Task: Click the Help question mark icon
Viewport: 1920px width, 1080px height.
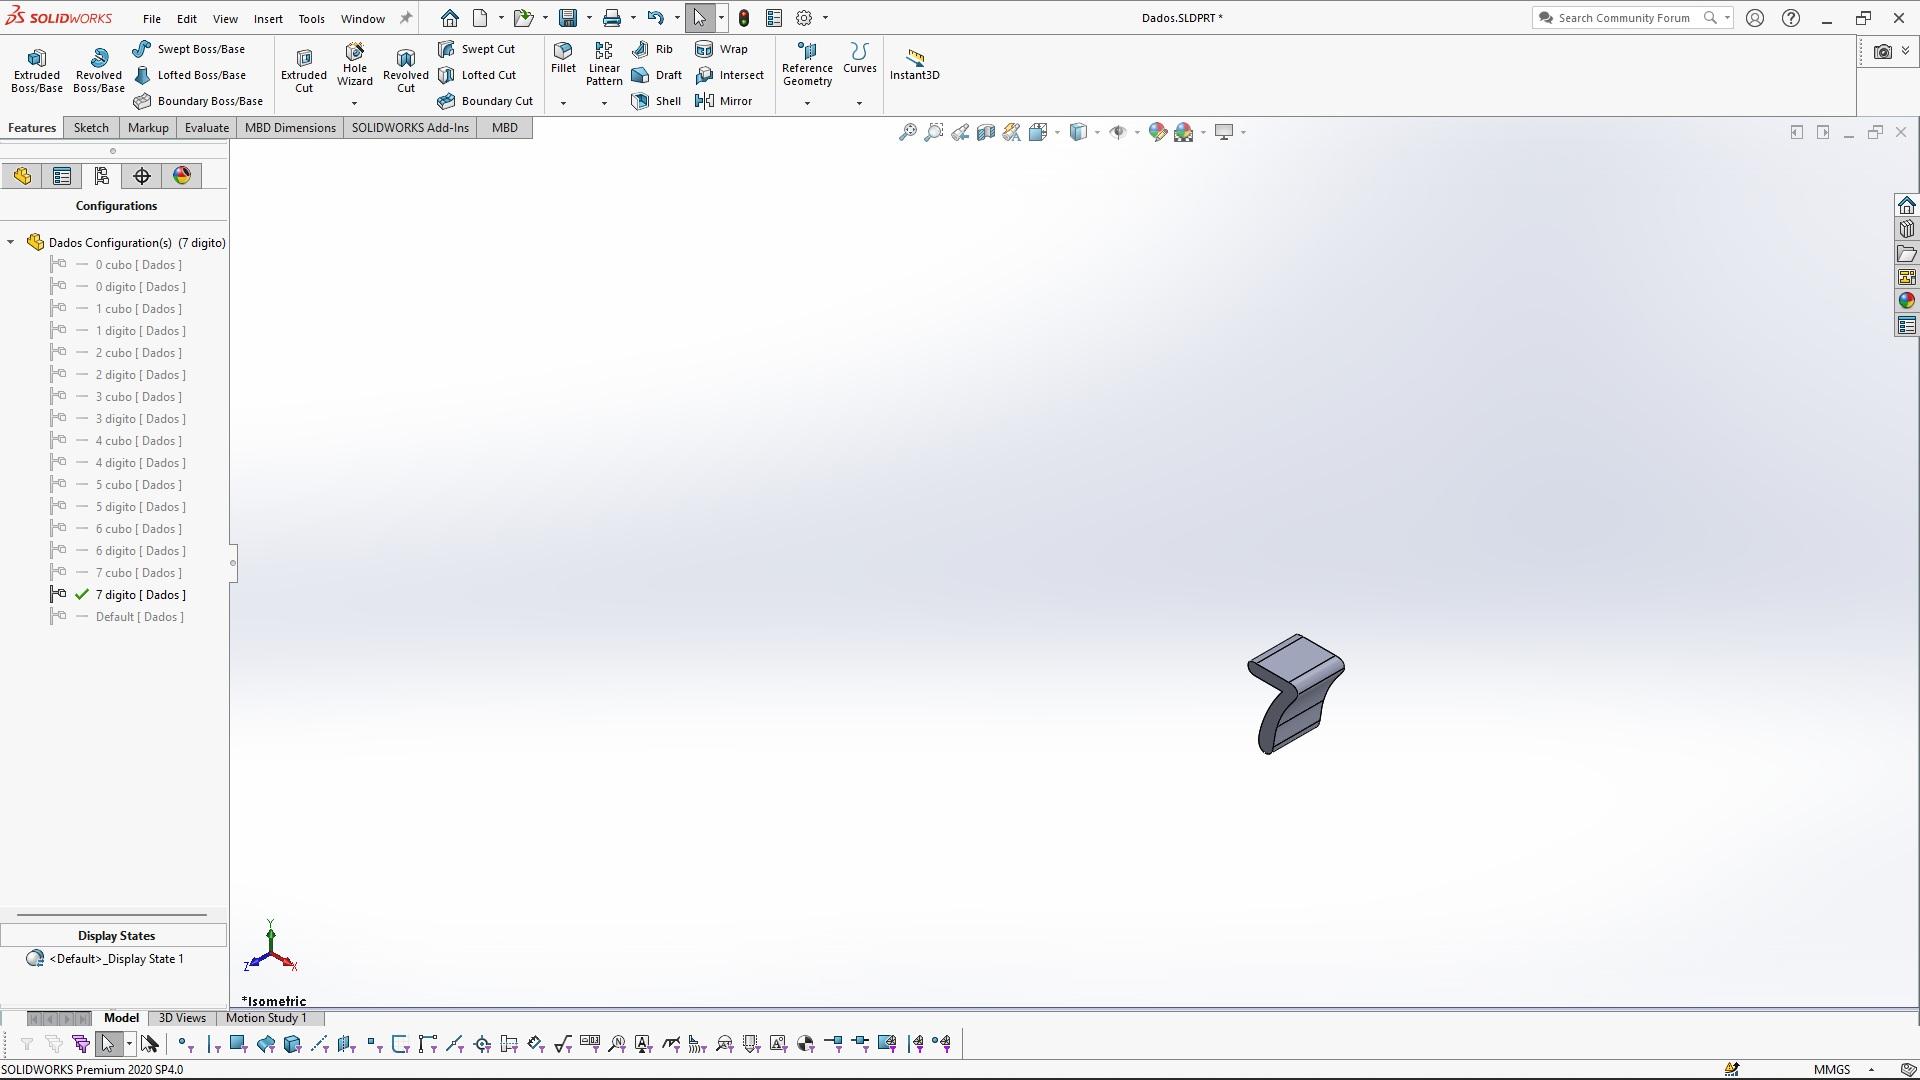Action: [1791, 18]
